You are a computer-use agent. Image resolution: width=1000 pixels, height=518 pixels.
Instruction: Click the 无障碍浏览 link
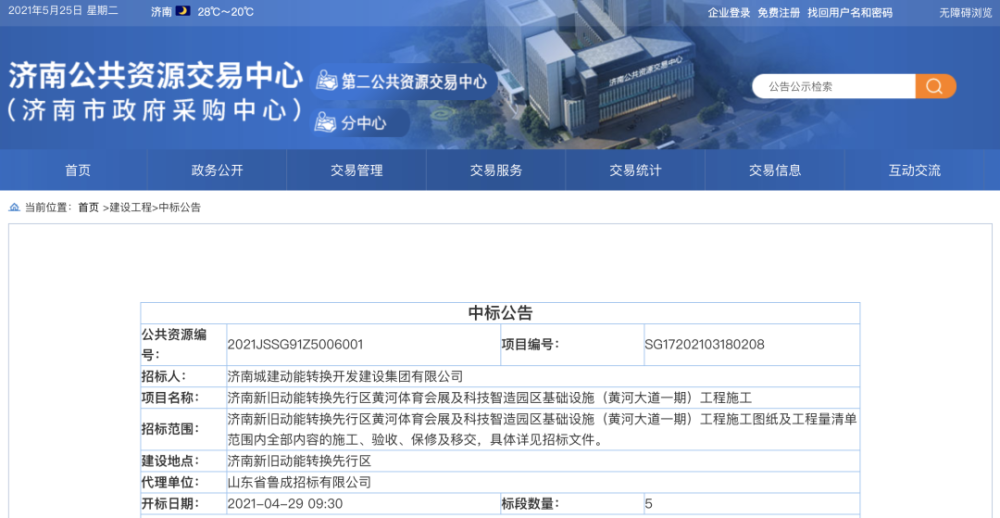point(966,13)
